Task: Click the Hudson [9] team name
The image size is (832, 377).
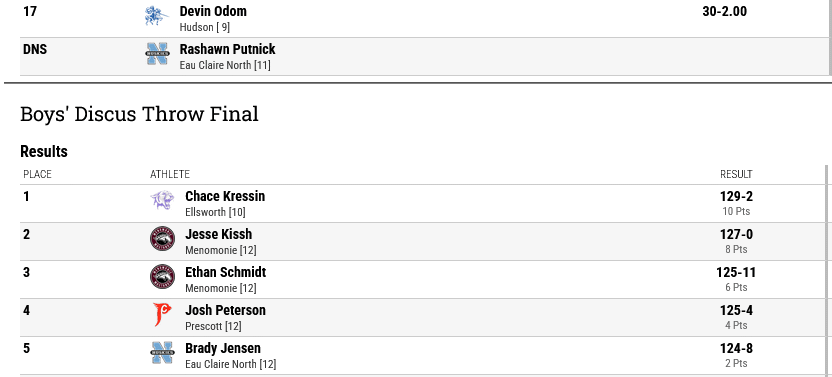Action: (x=205, y=27)
